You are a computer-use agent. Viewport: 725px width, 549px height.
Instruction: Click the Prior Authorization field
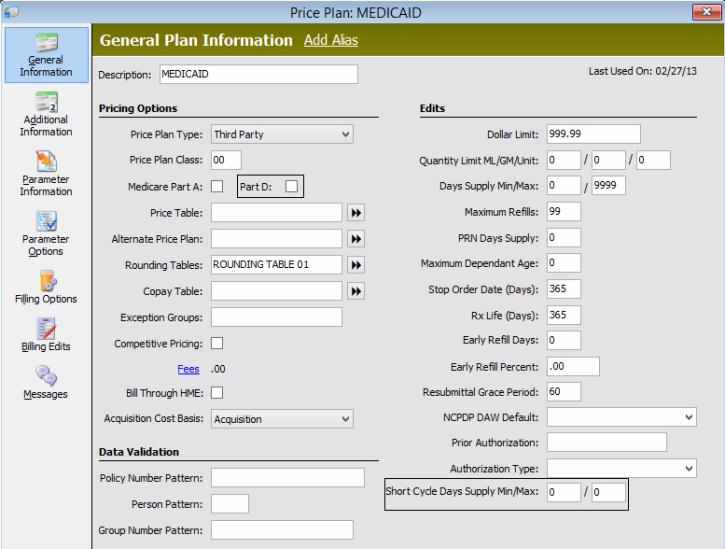[x=607, y=443]
